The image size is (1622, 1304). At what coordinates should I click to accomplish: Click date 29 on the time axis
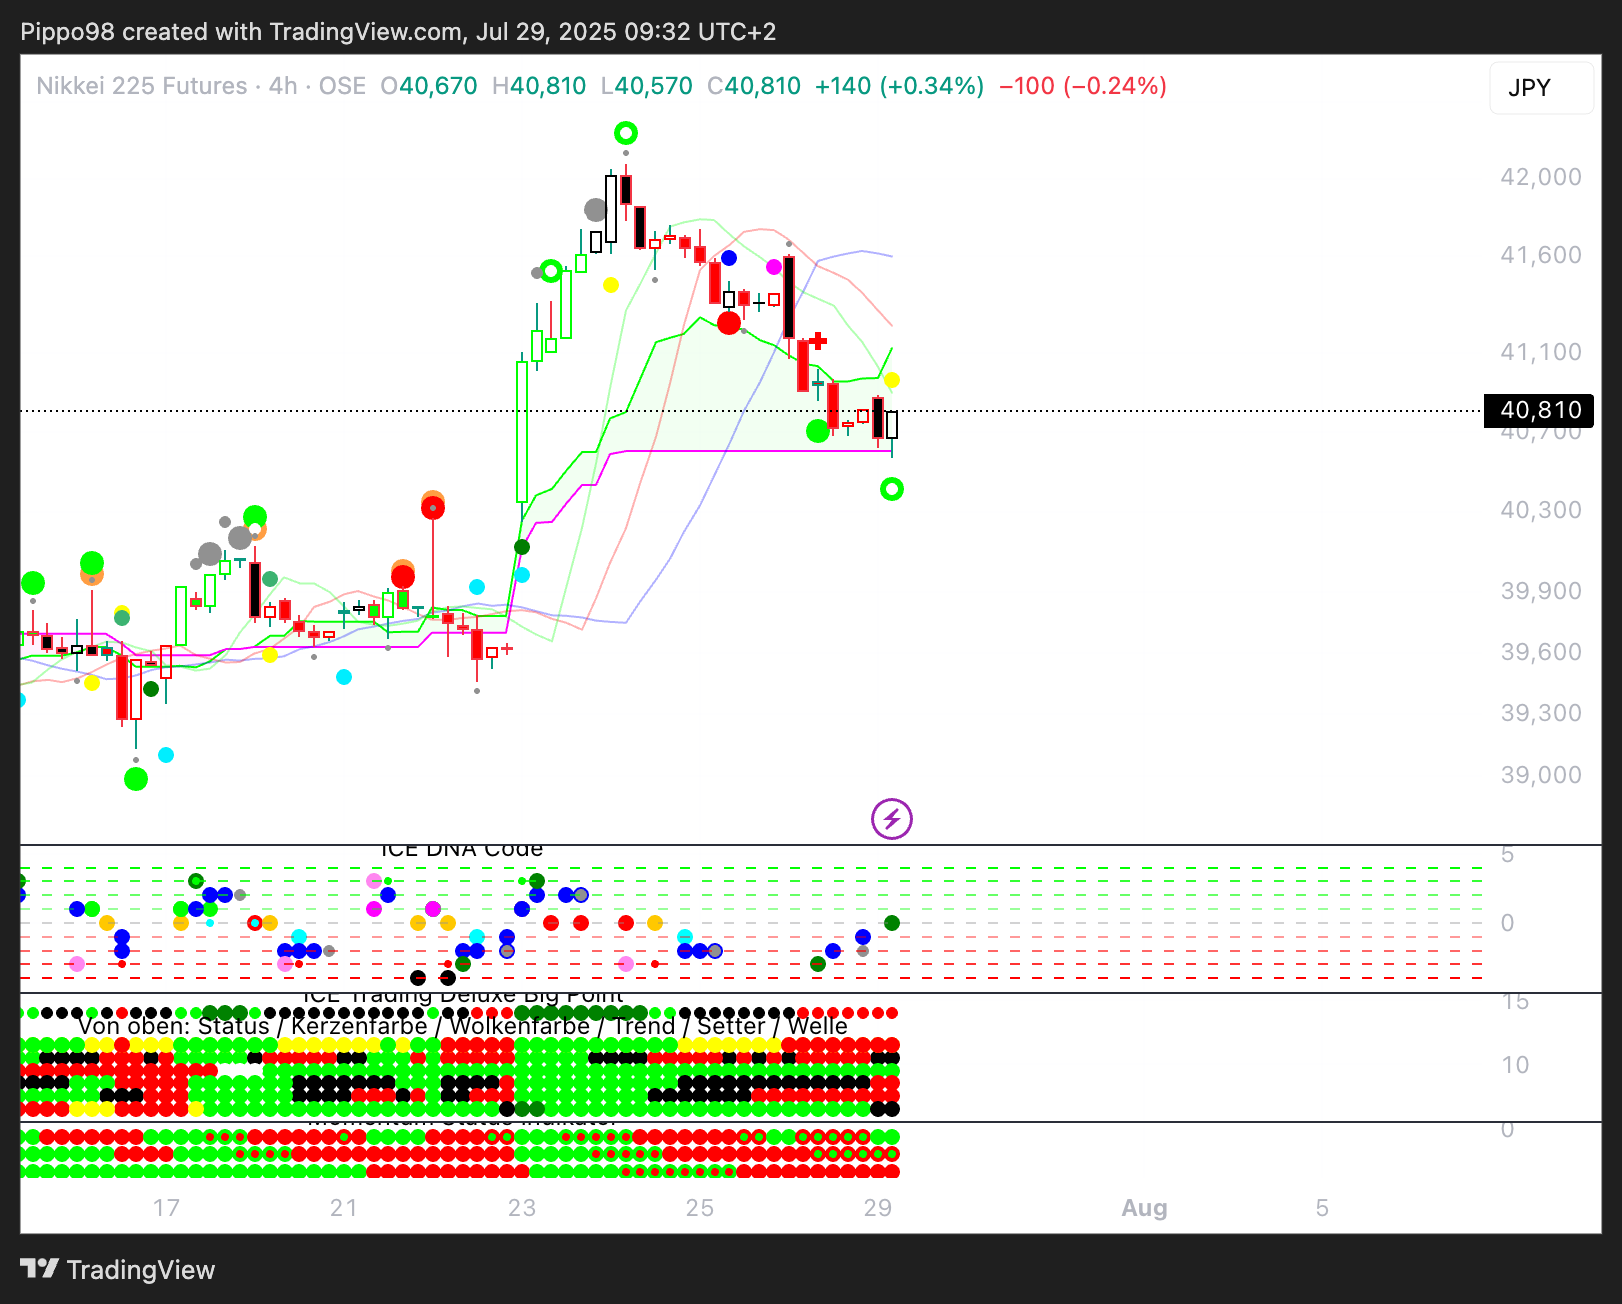(x=878, y=1208)
